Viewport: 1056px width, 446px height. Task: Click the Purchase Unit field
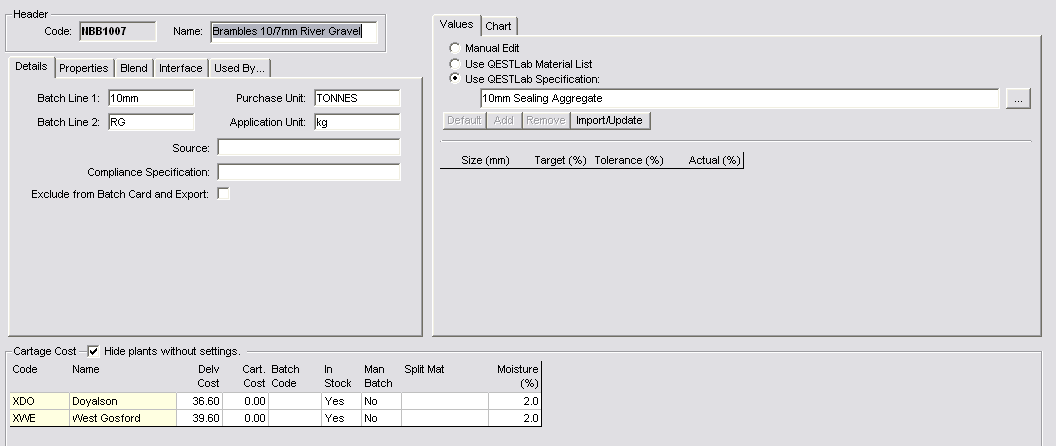click(356, 98)
